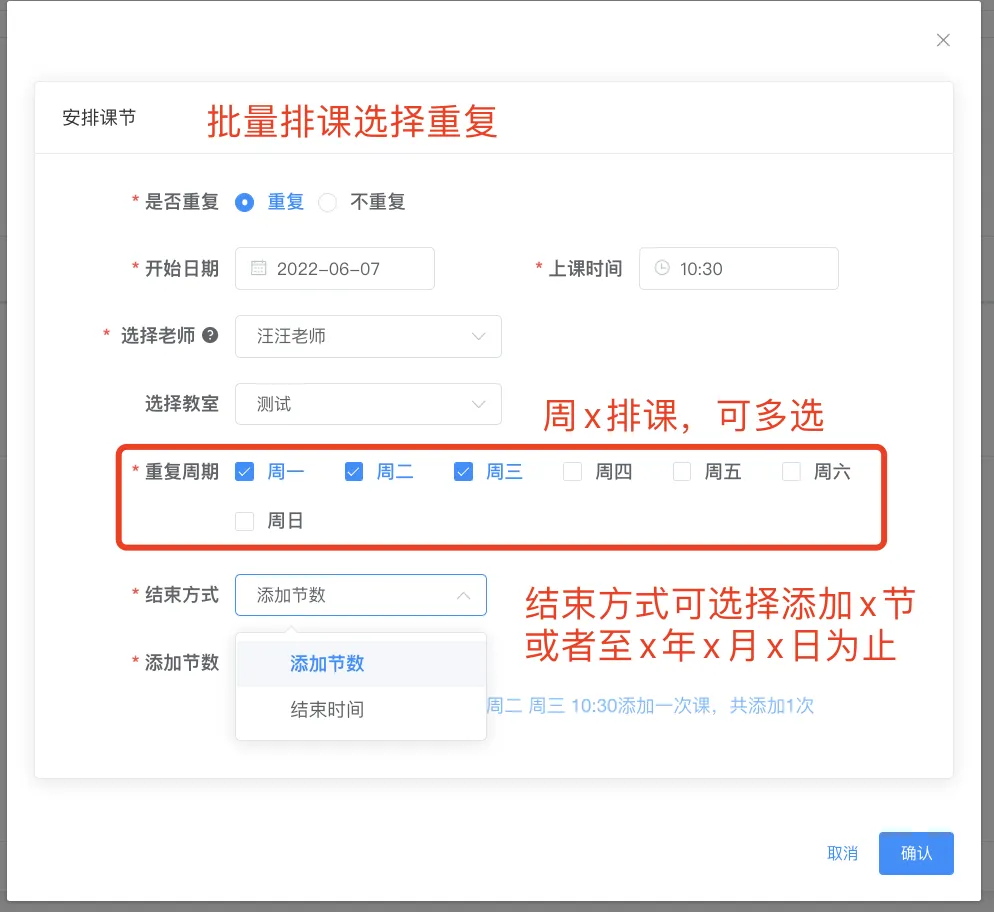994x912 pixels.
Task: Expand the 选择教室 dropdown arrow
Action: pyautogui.click(x=478, y=404)
